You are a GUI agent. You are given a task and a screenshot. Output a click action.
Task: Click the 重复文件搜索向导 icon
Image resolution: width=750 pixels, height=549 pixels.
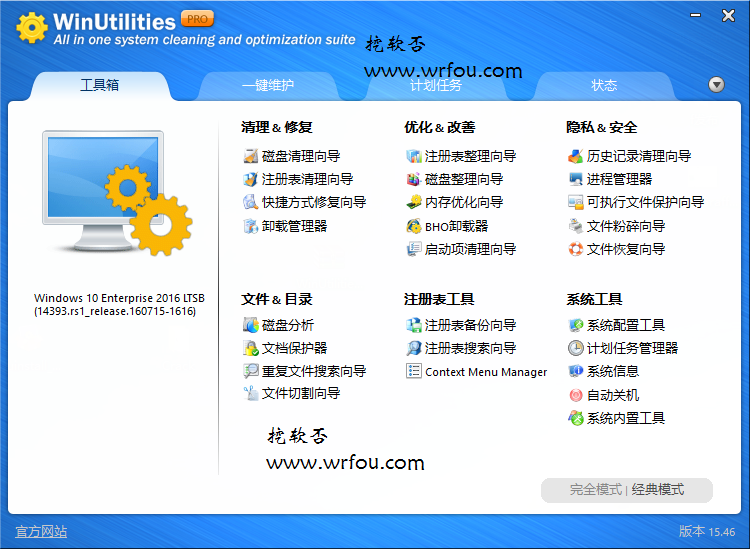coord(251,371)
